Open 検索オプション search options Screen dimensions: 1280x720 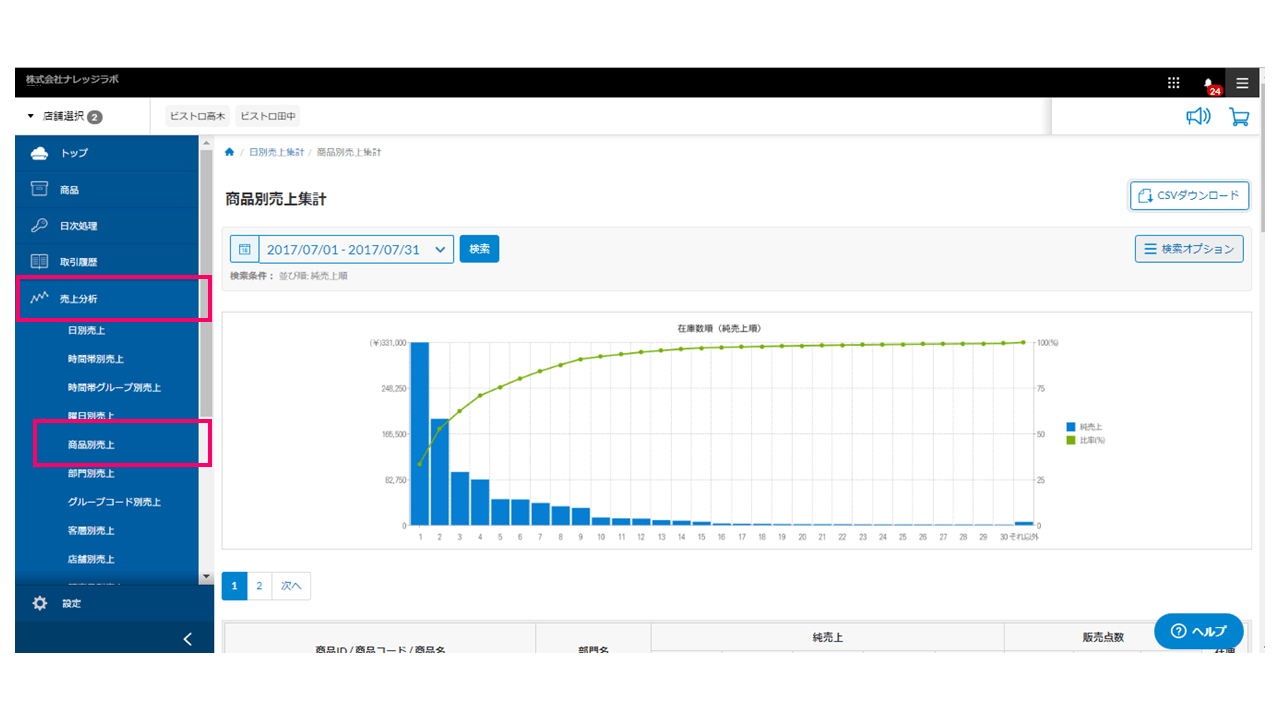1189,248
